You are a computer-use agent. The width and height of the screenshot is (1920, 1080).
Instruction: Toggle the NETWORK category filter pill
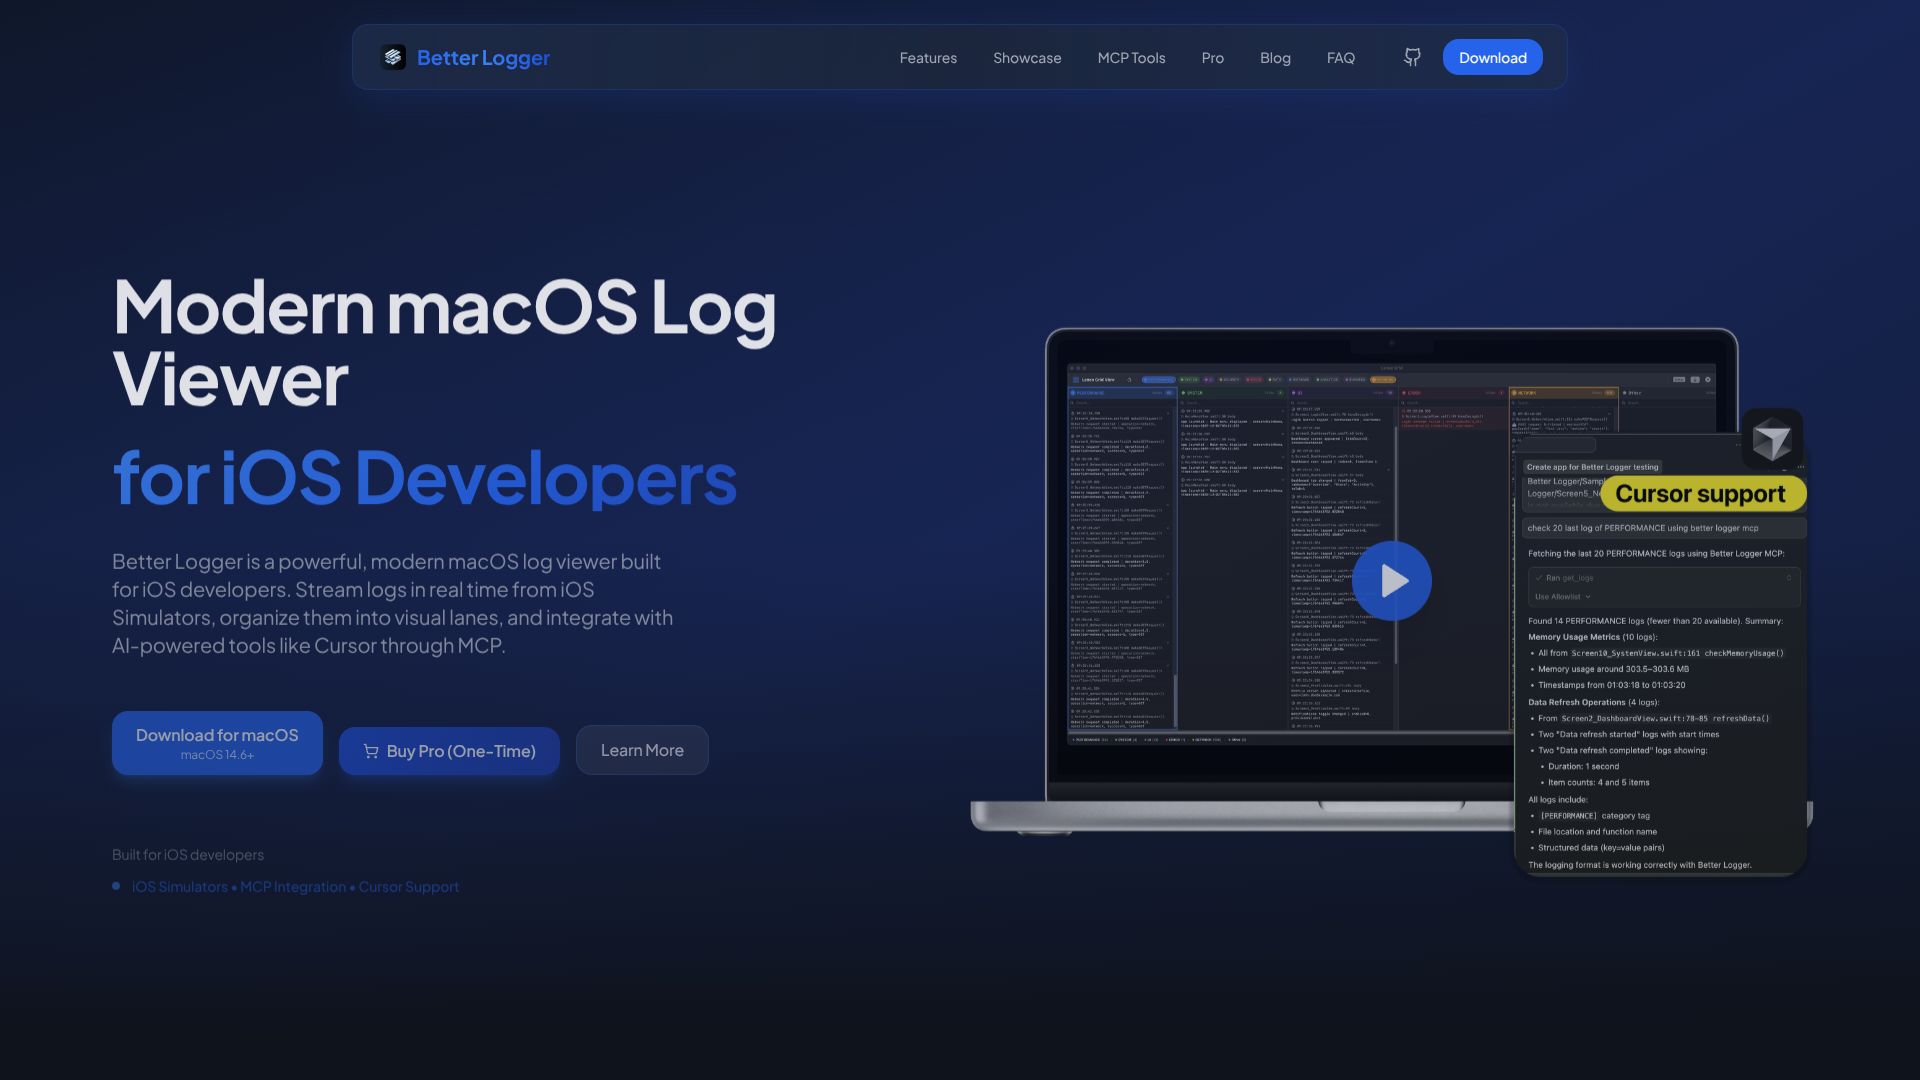click(1385, 380)
